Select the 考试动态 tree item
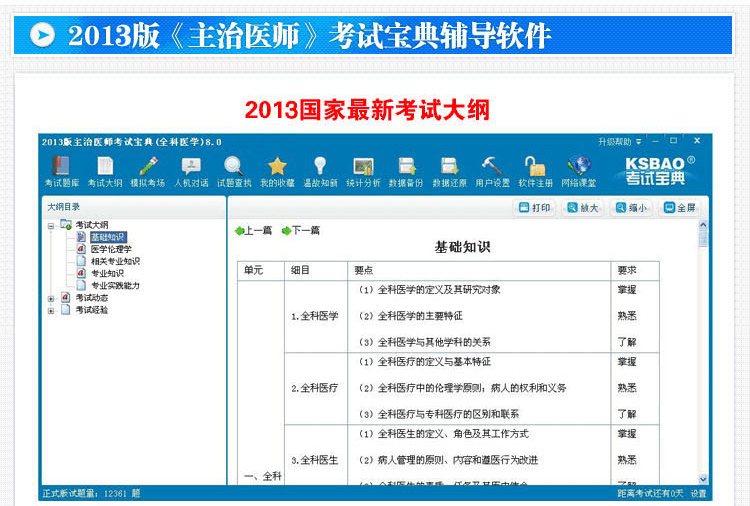Image resolution: width=750 pixels, height=506 pixels. pyautogui.click(x=91, y=297)
